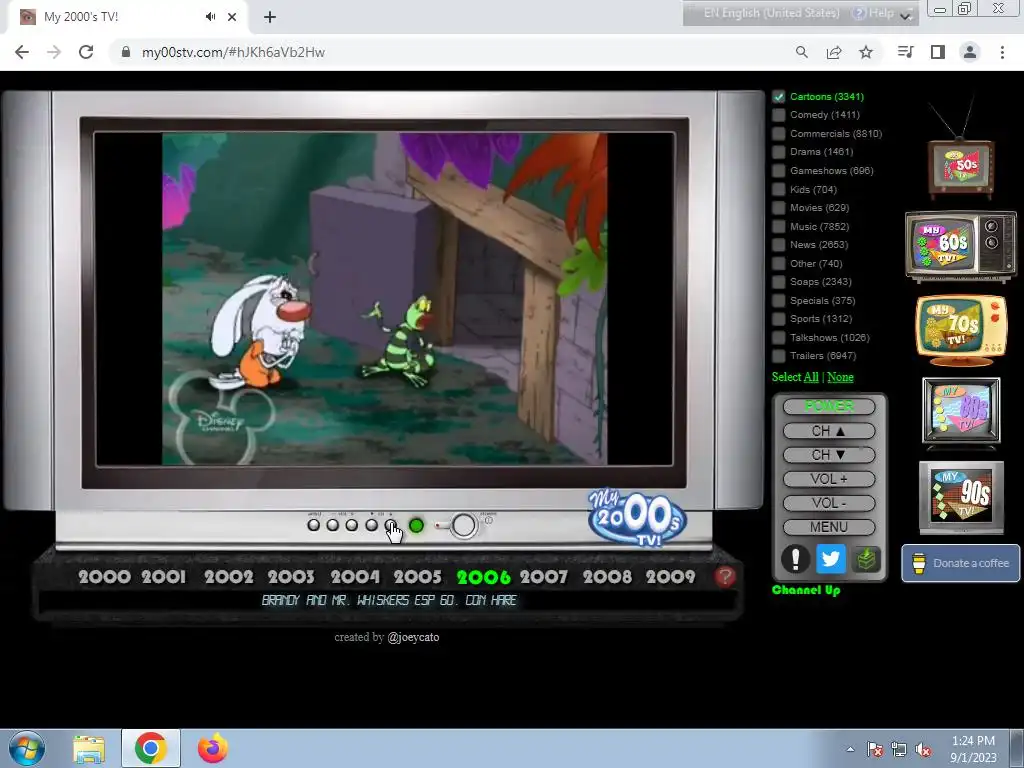
Task: Open the Chrome profile avatar
Action: pyautogui.click(x=970, y=52)
